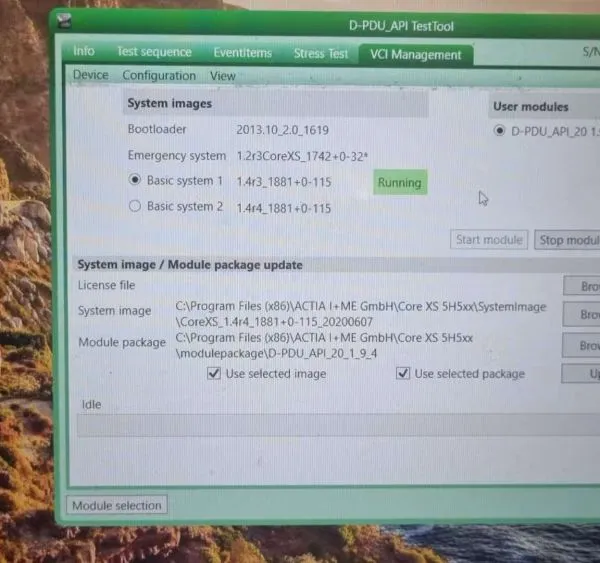The width and height of the screenshot is (600, 563).
Task: Switch to the Info tab
Action: (84, 51)
